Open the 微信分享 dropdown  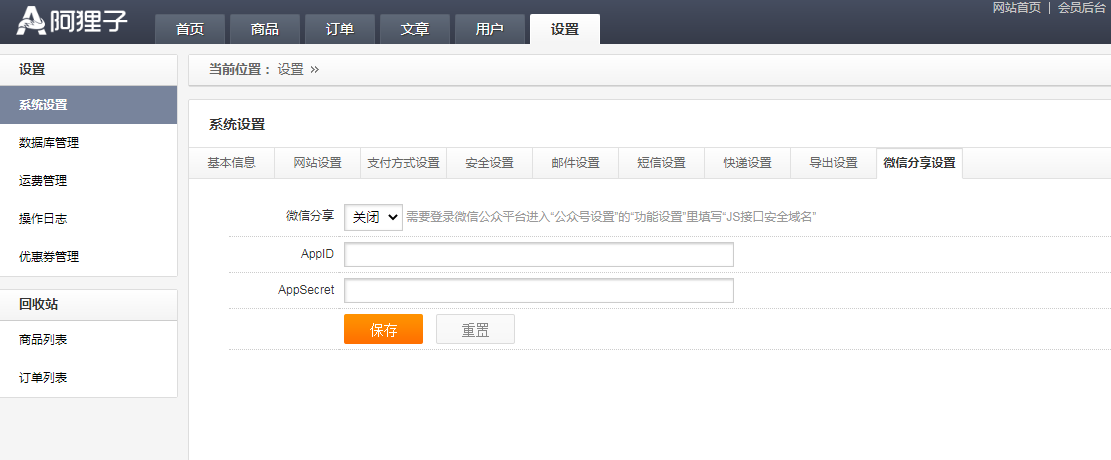(x=373, y=217)
